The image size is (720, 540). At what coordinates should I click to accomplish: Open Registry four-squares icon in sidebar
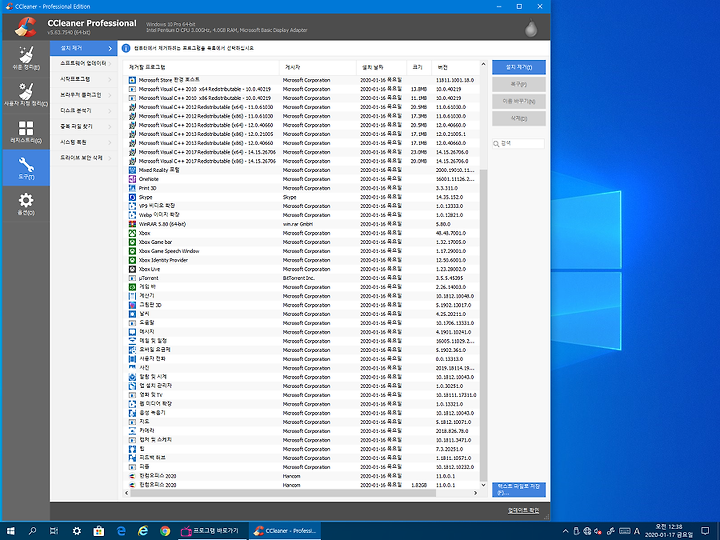coord(26,128)
